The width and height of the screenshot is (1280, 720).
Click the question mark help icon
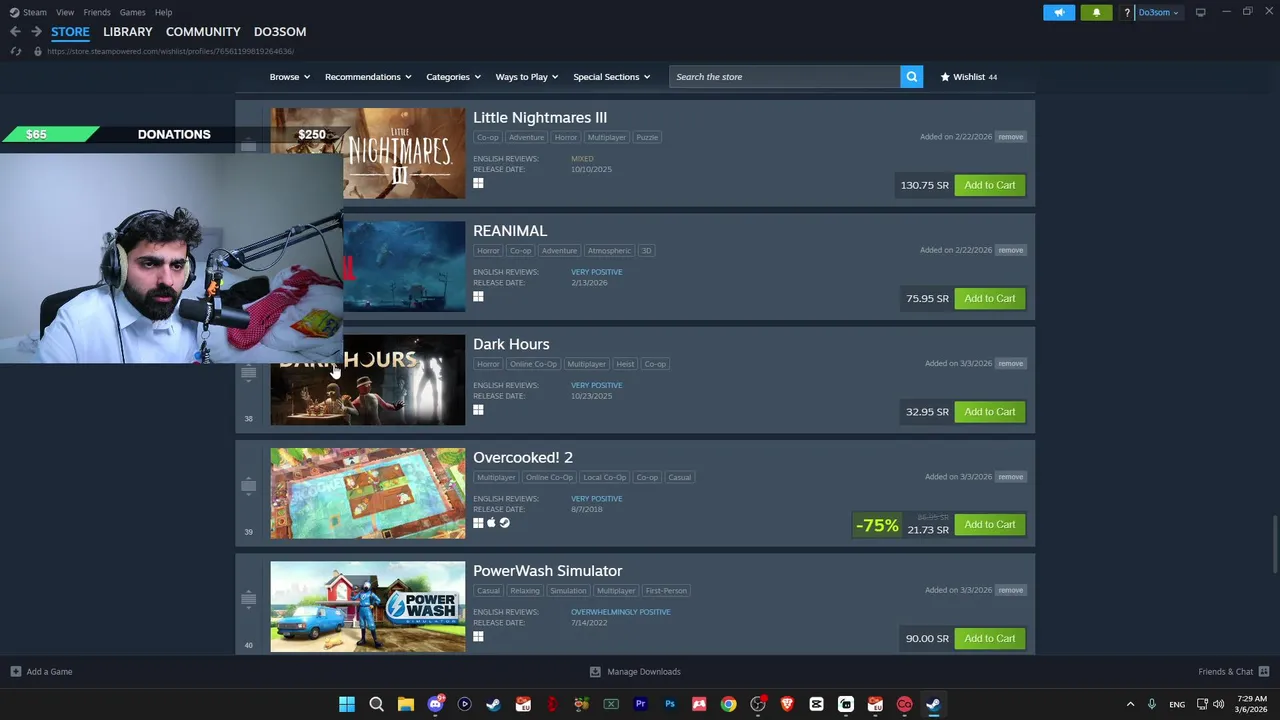[x=1127, y=12]
